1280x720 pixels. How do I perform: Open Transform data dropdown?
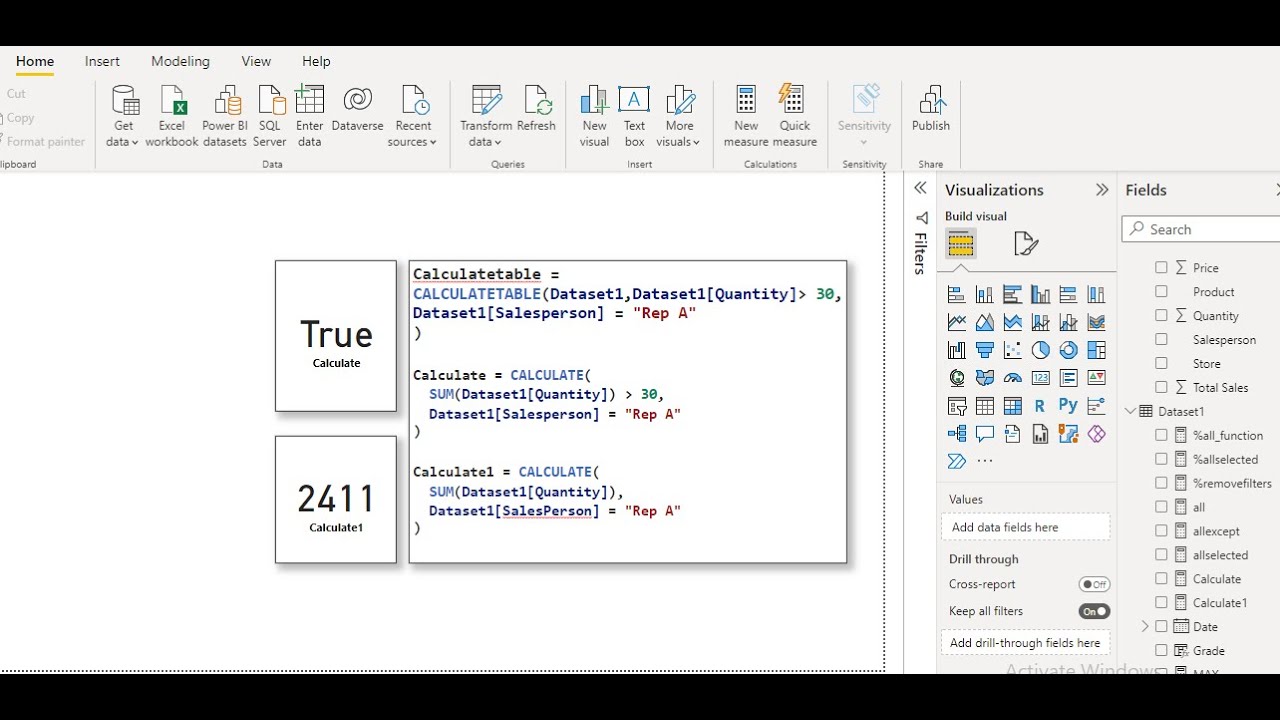(x=486, y=116)
